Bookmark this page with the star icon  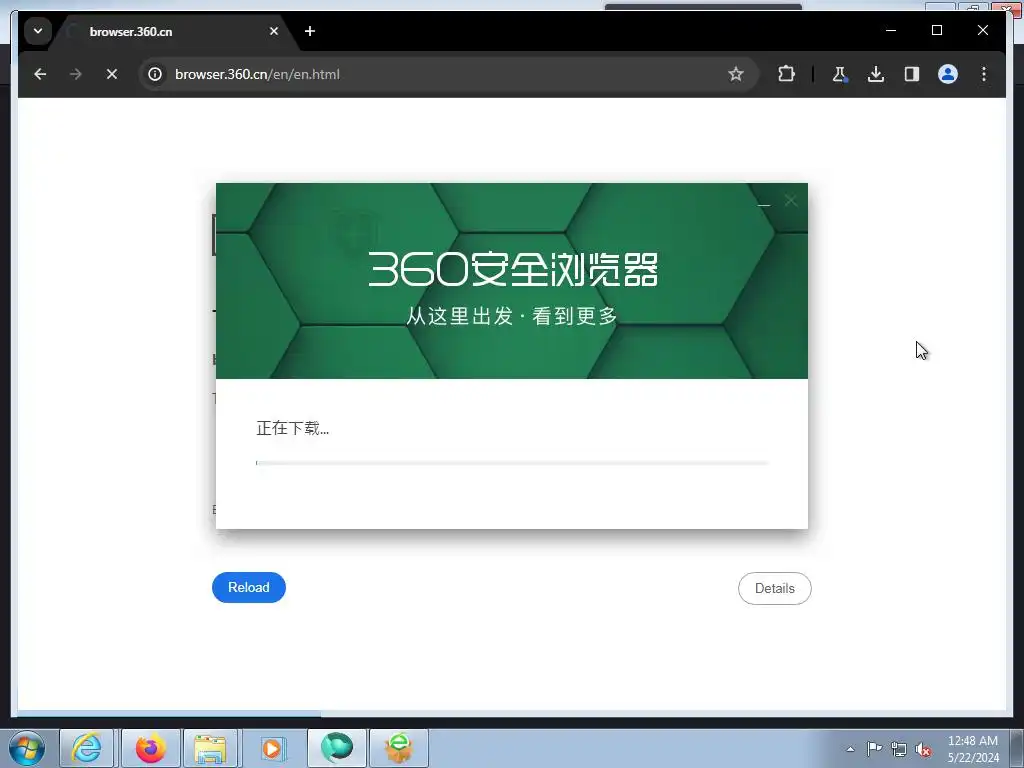click(x=736, y=74)
